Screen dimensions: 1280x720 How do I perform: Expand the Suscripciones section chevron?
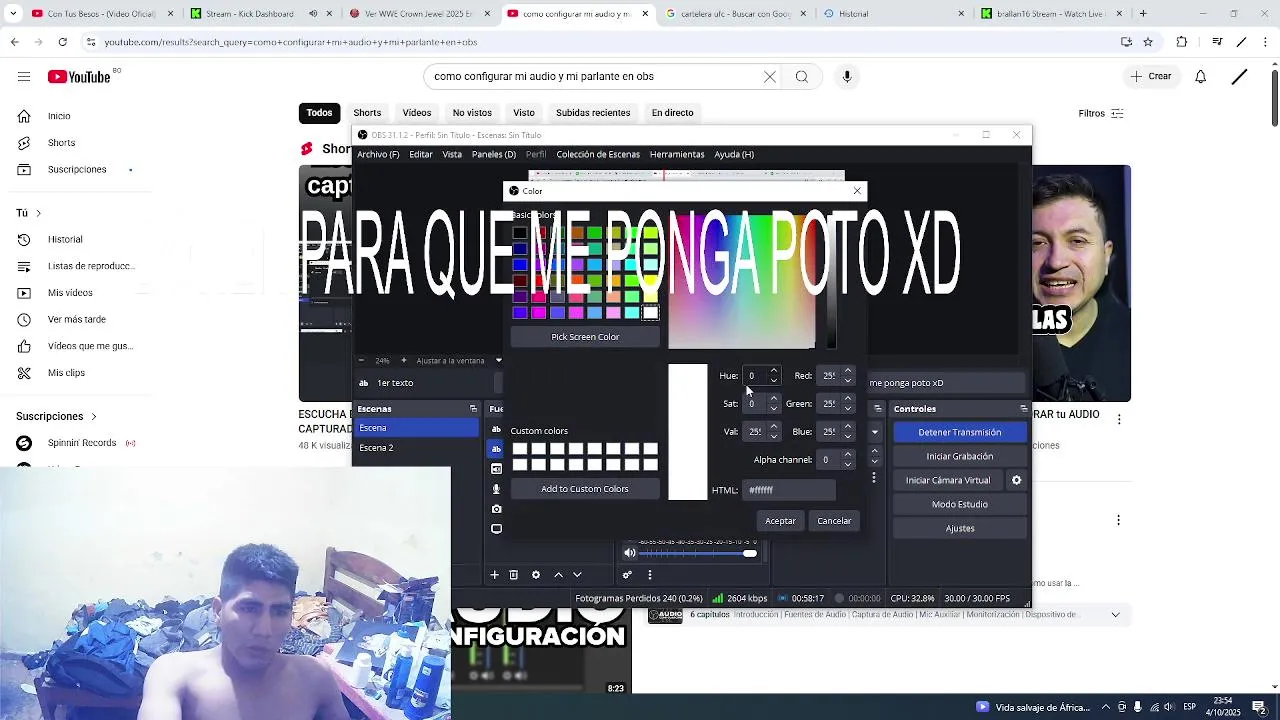point(94,416)
